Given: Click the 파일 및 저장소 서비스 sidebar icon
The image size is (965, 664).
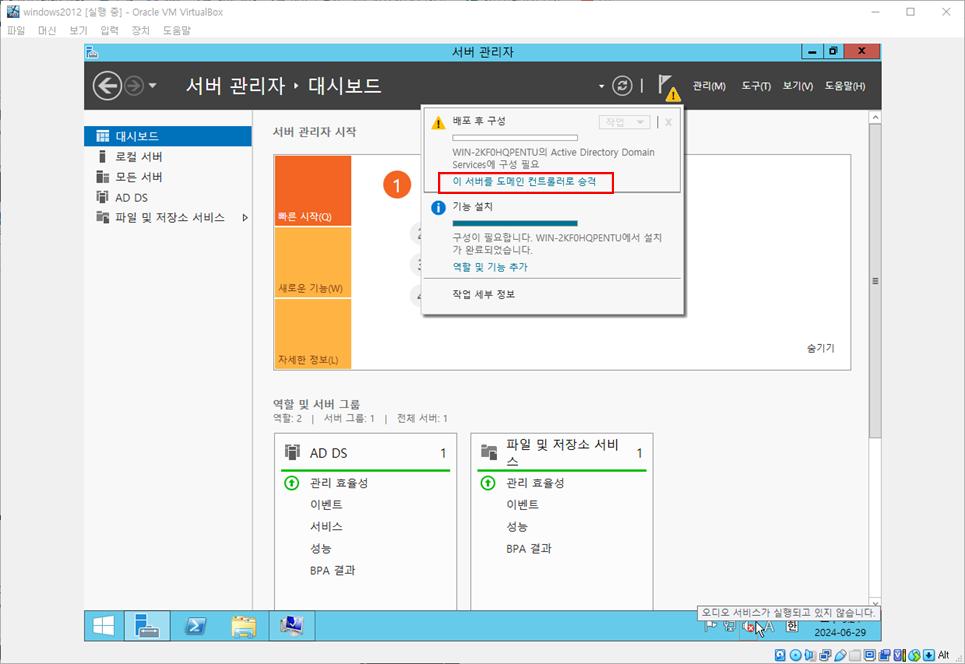Looking at the screenshot, I should click(x=103, y=217).
